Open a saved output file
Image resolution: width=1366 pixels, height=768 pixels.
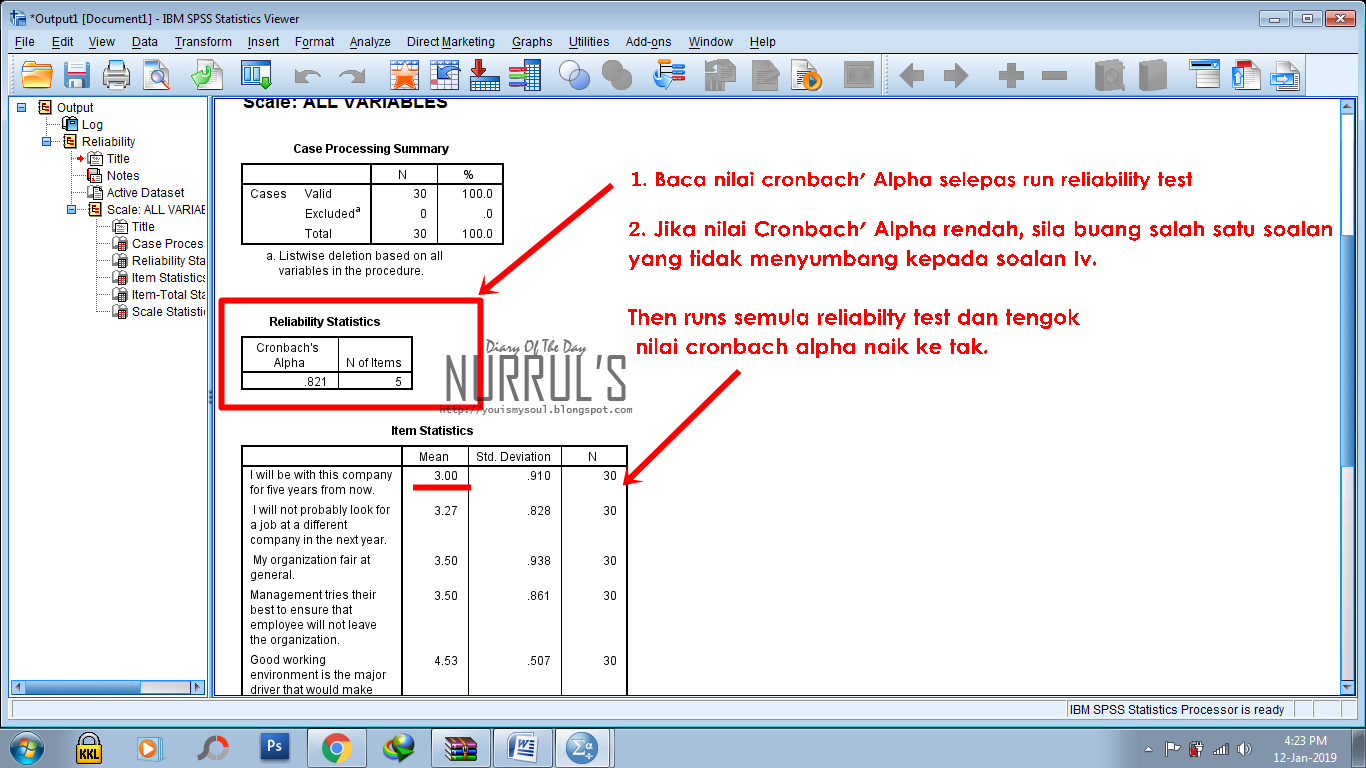pyautogui.click(x=38, y=74)
